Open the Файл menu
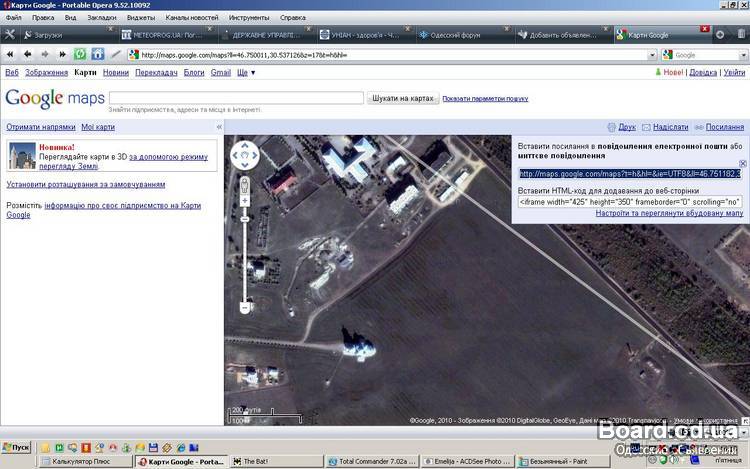Image resolution: width=750 pixels, height=469 pixels. point(13,18)
